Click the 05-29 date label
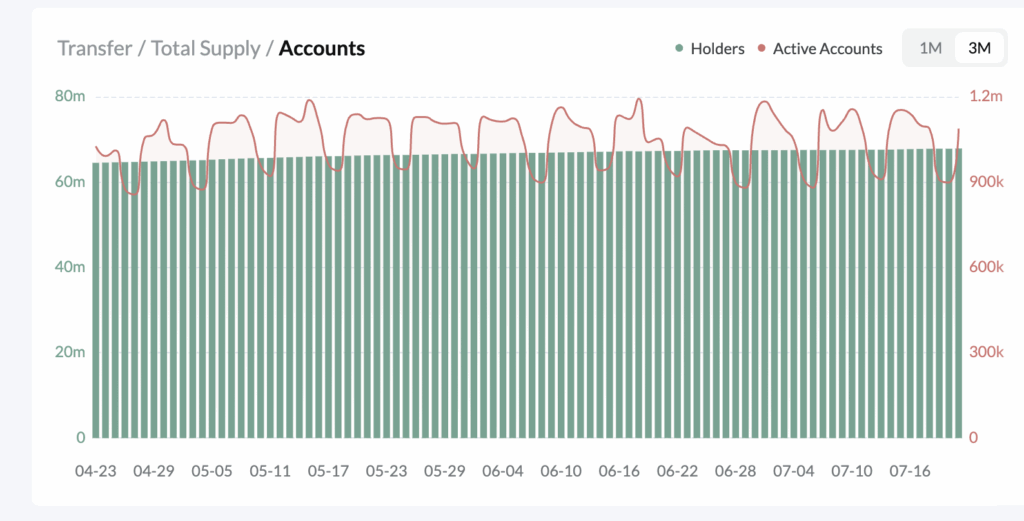The height and width of the screenshot is (521, 1024). tap(444, 471)
